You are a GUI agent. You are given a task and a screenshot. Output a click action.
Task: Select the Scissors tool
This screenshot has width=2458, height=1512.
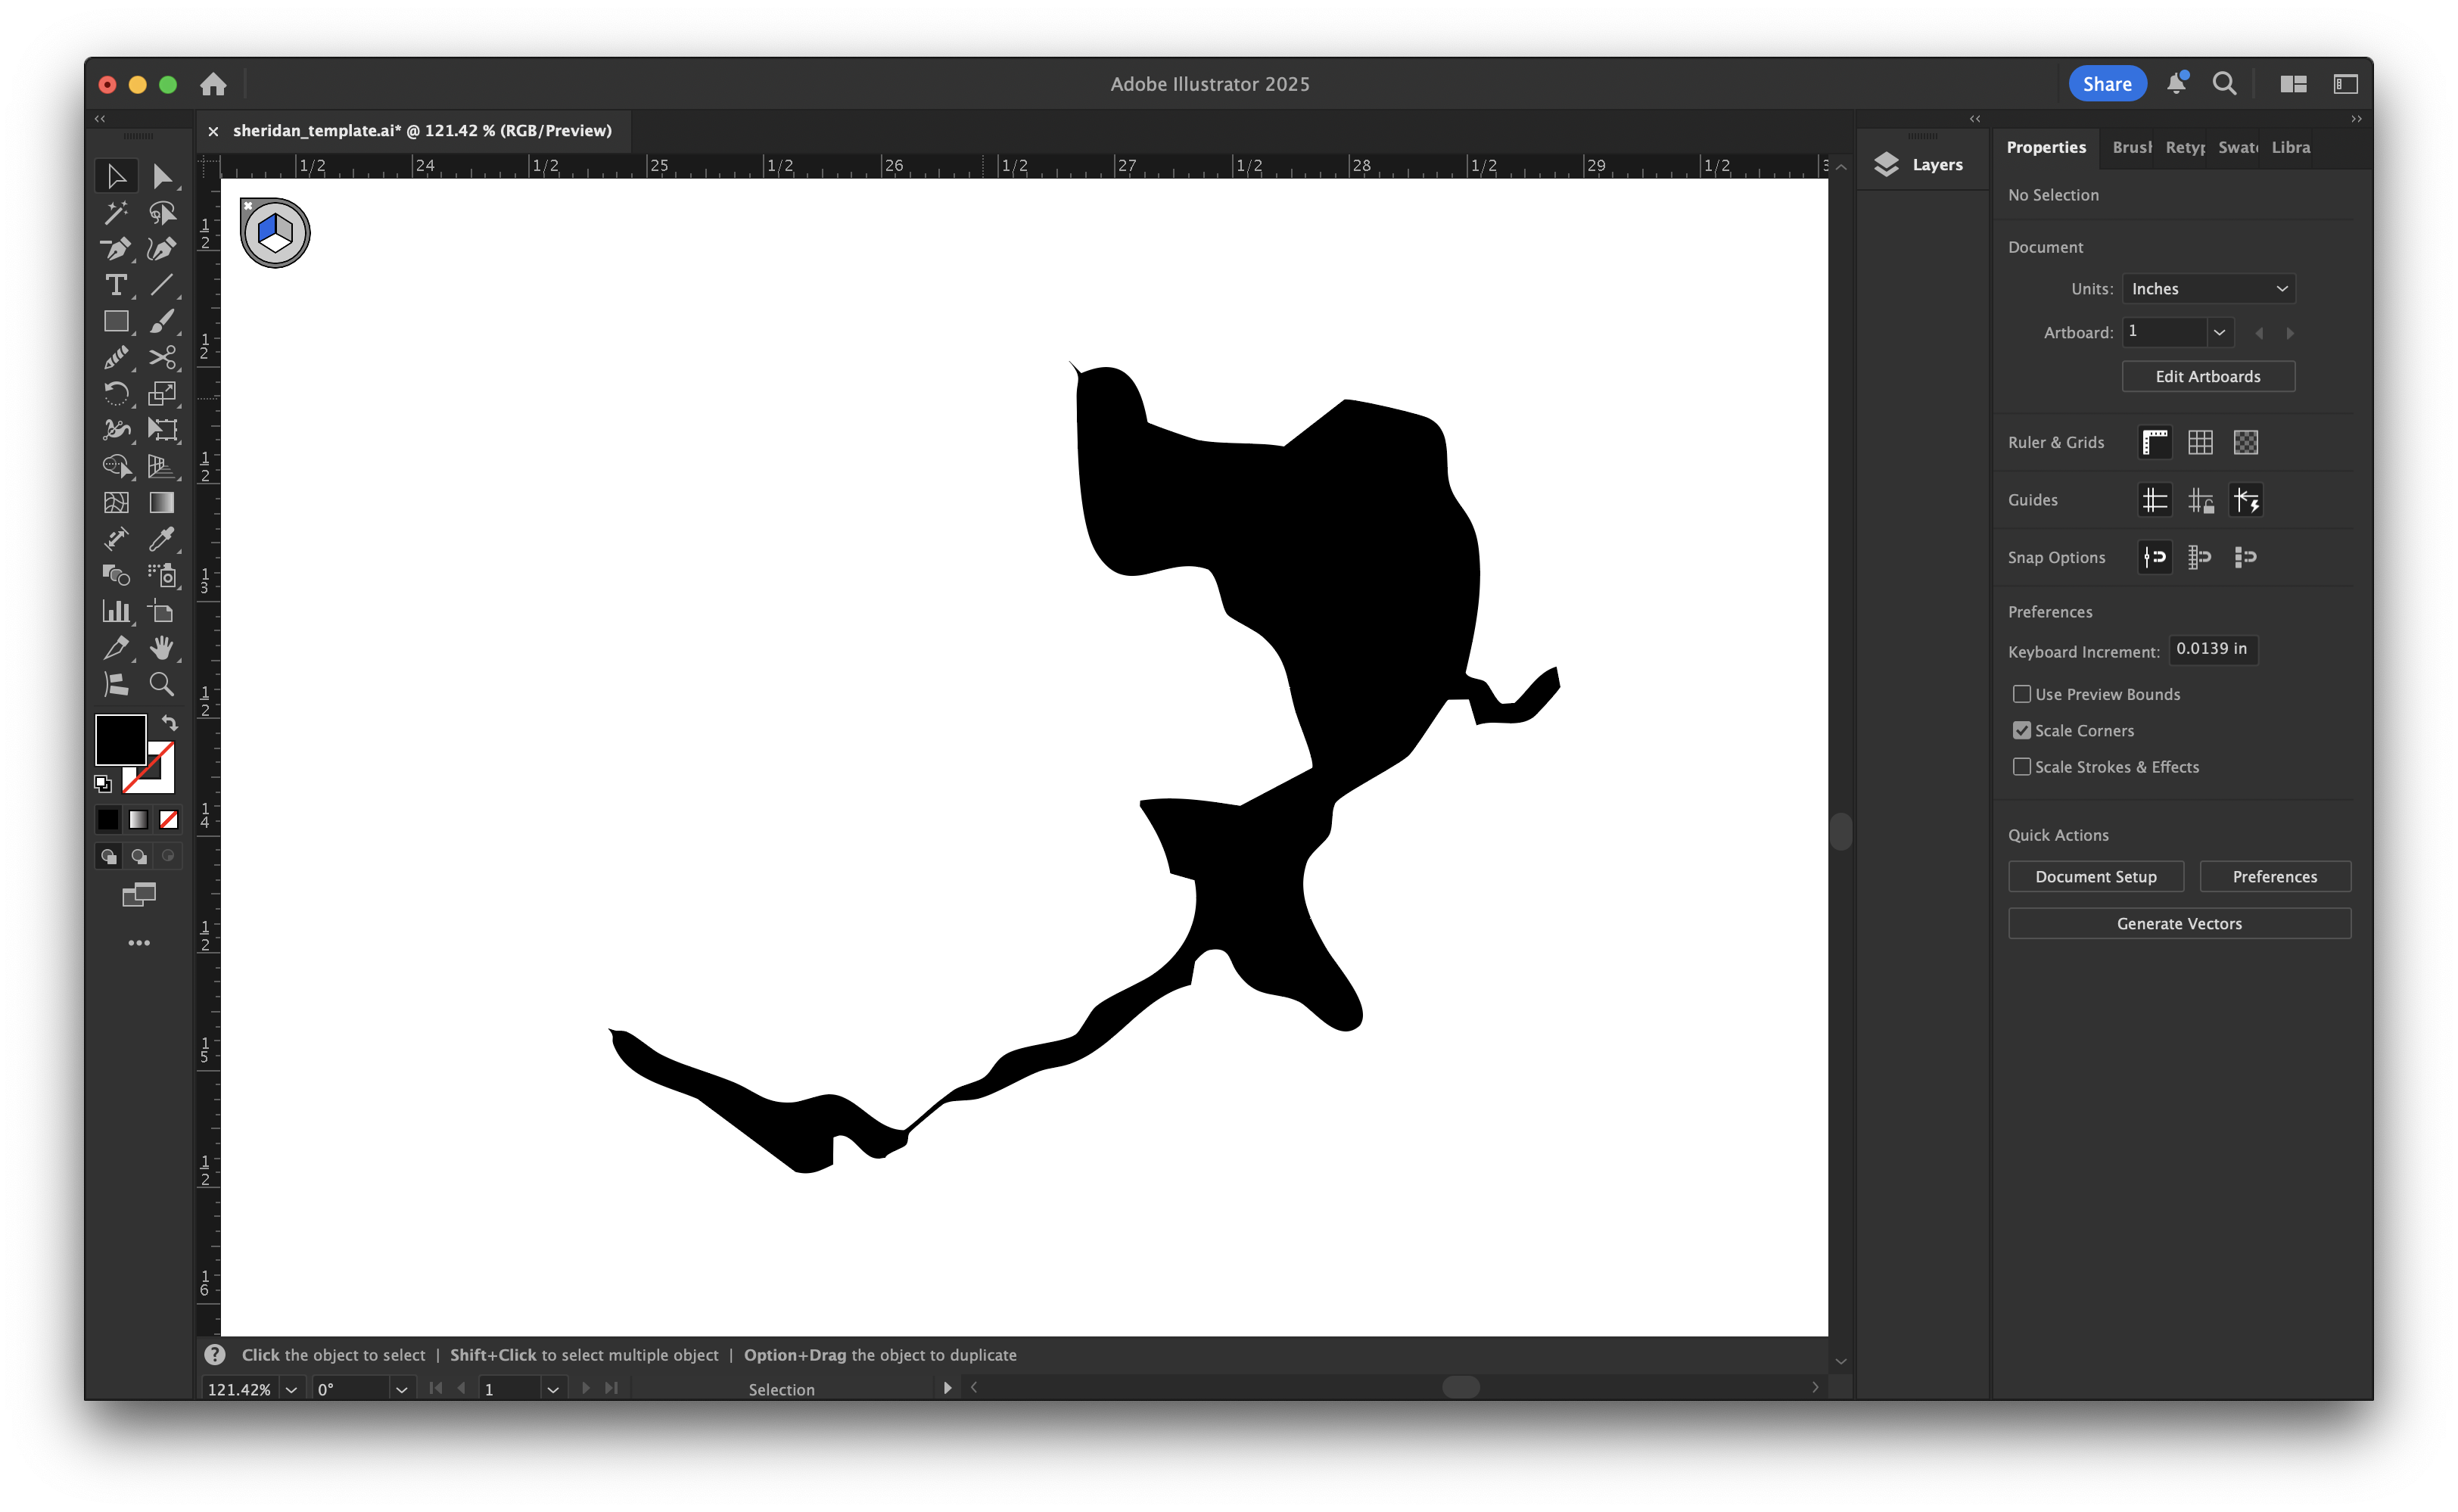[163, 357]
